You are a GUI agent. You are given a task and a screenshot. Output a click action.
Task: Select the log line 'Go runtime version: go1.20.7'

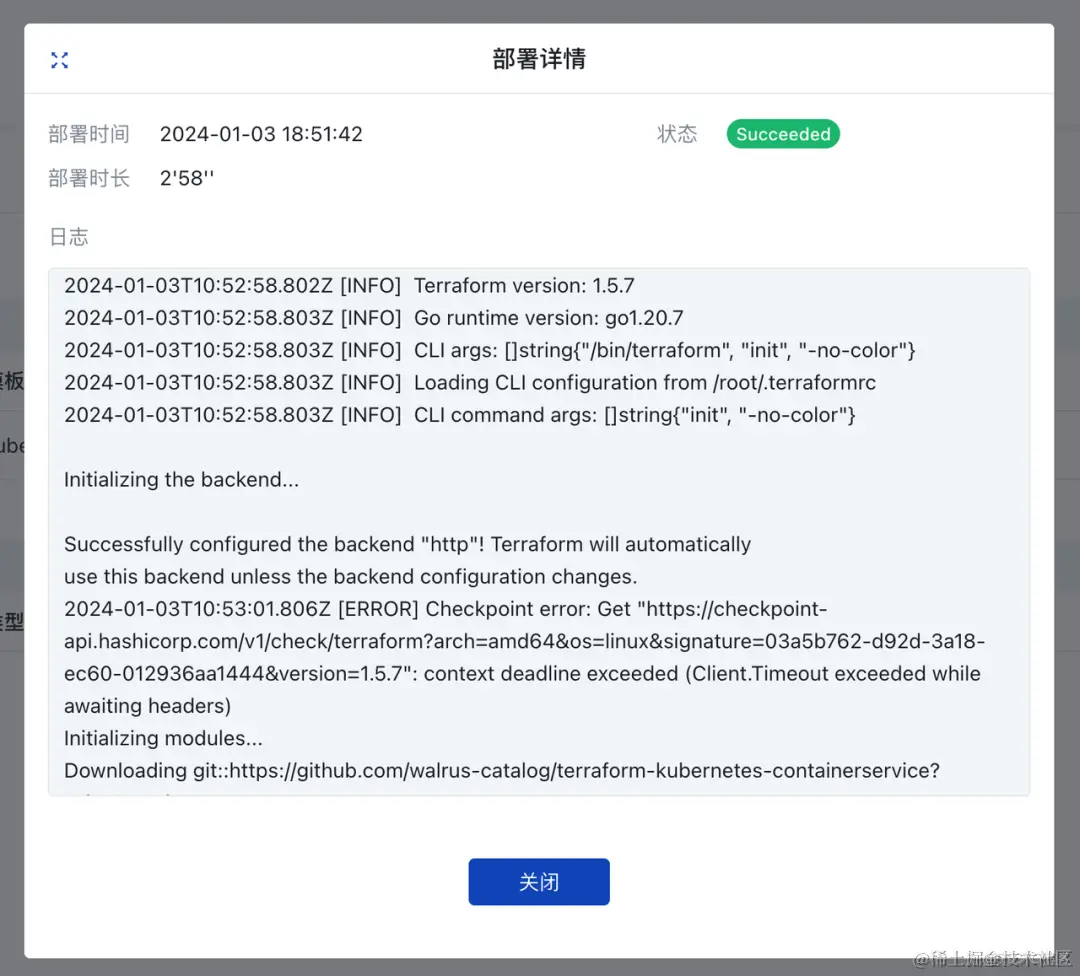(x=373, y=318)
